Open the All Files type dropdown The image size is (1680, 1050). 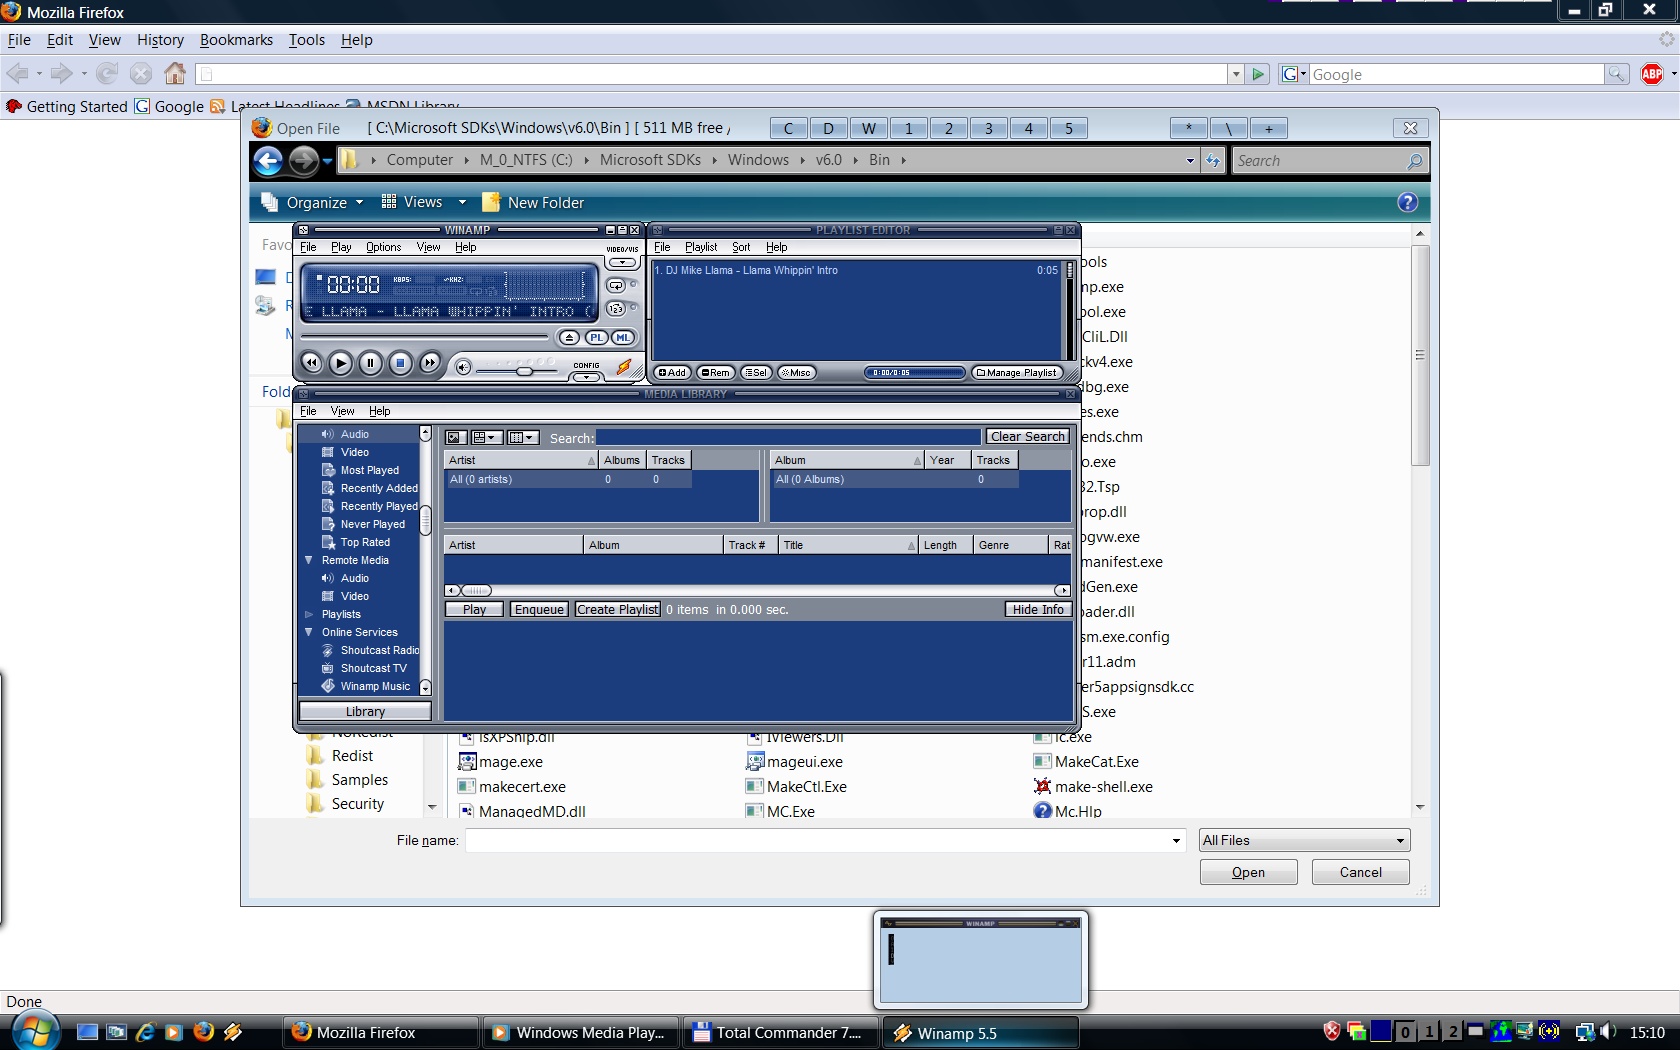1304,840
